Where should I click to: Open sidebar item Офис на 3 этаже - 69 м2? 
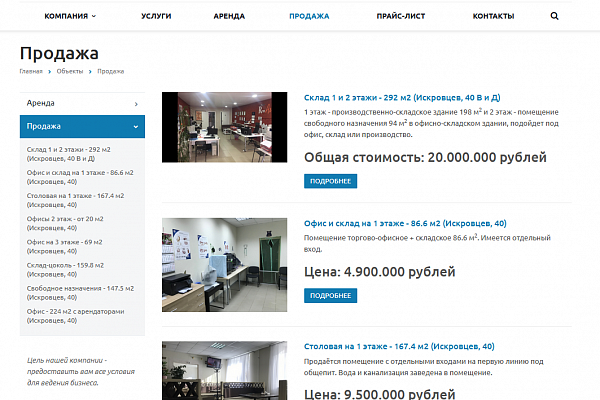(64, 247)
